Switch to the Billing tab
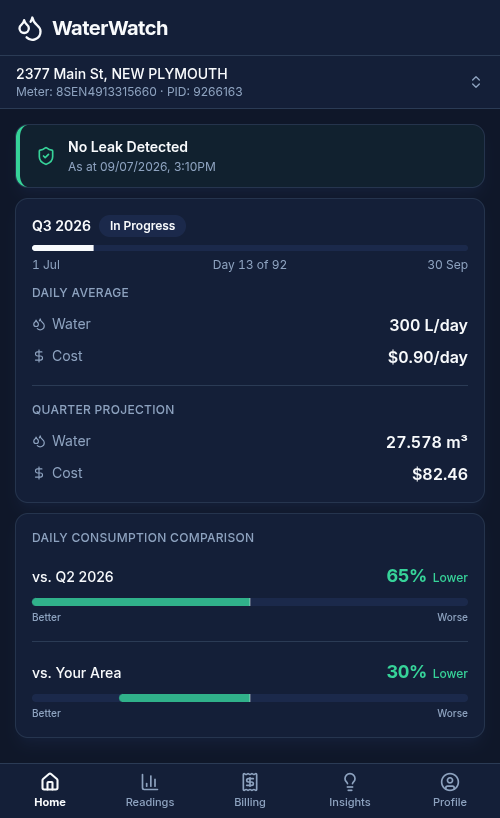The height and width of the screenshot is (818, 500). coord(250,790)
